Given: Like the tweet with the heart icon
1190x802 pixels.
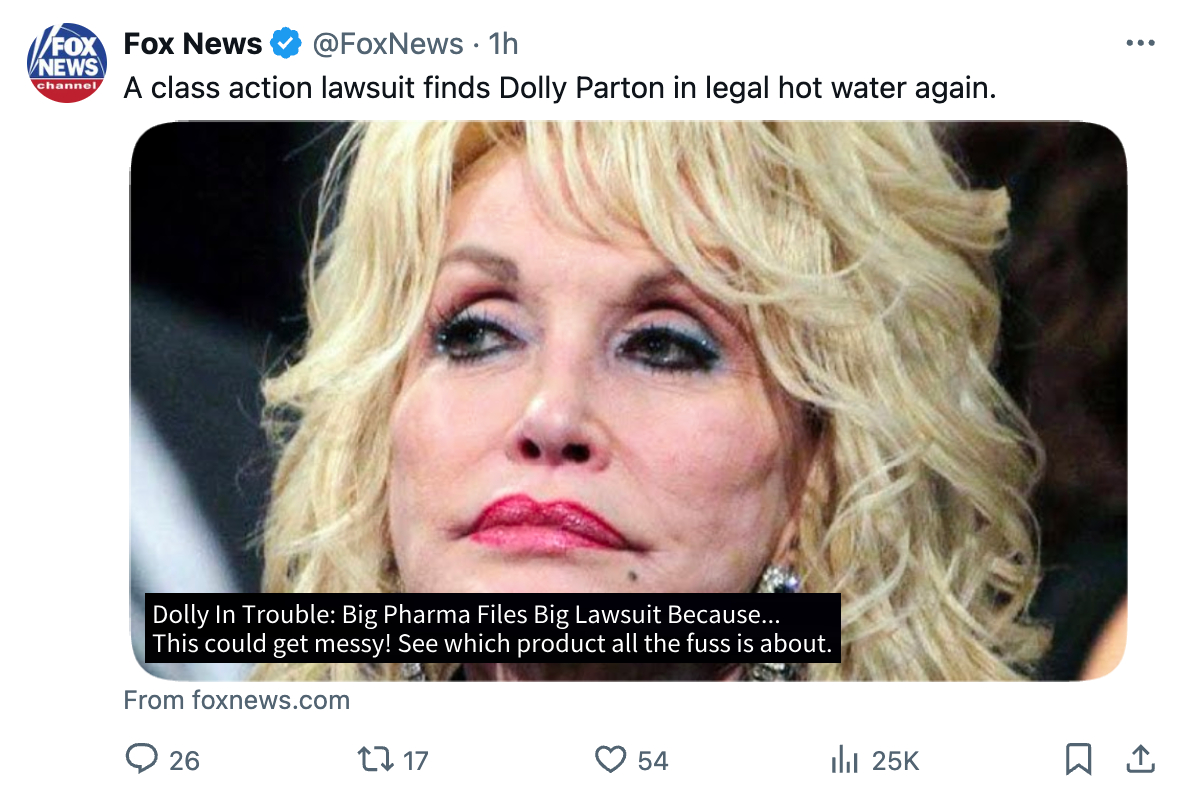Looking at the screenshot, I should point(610,760).
